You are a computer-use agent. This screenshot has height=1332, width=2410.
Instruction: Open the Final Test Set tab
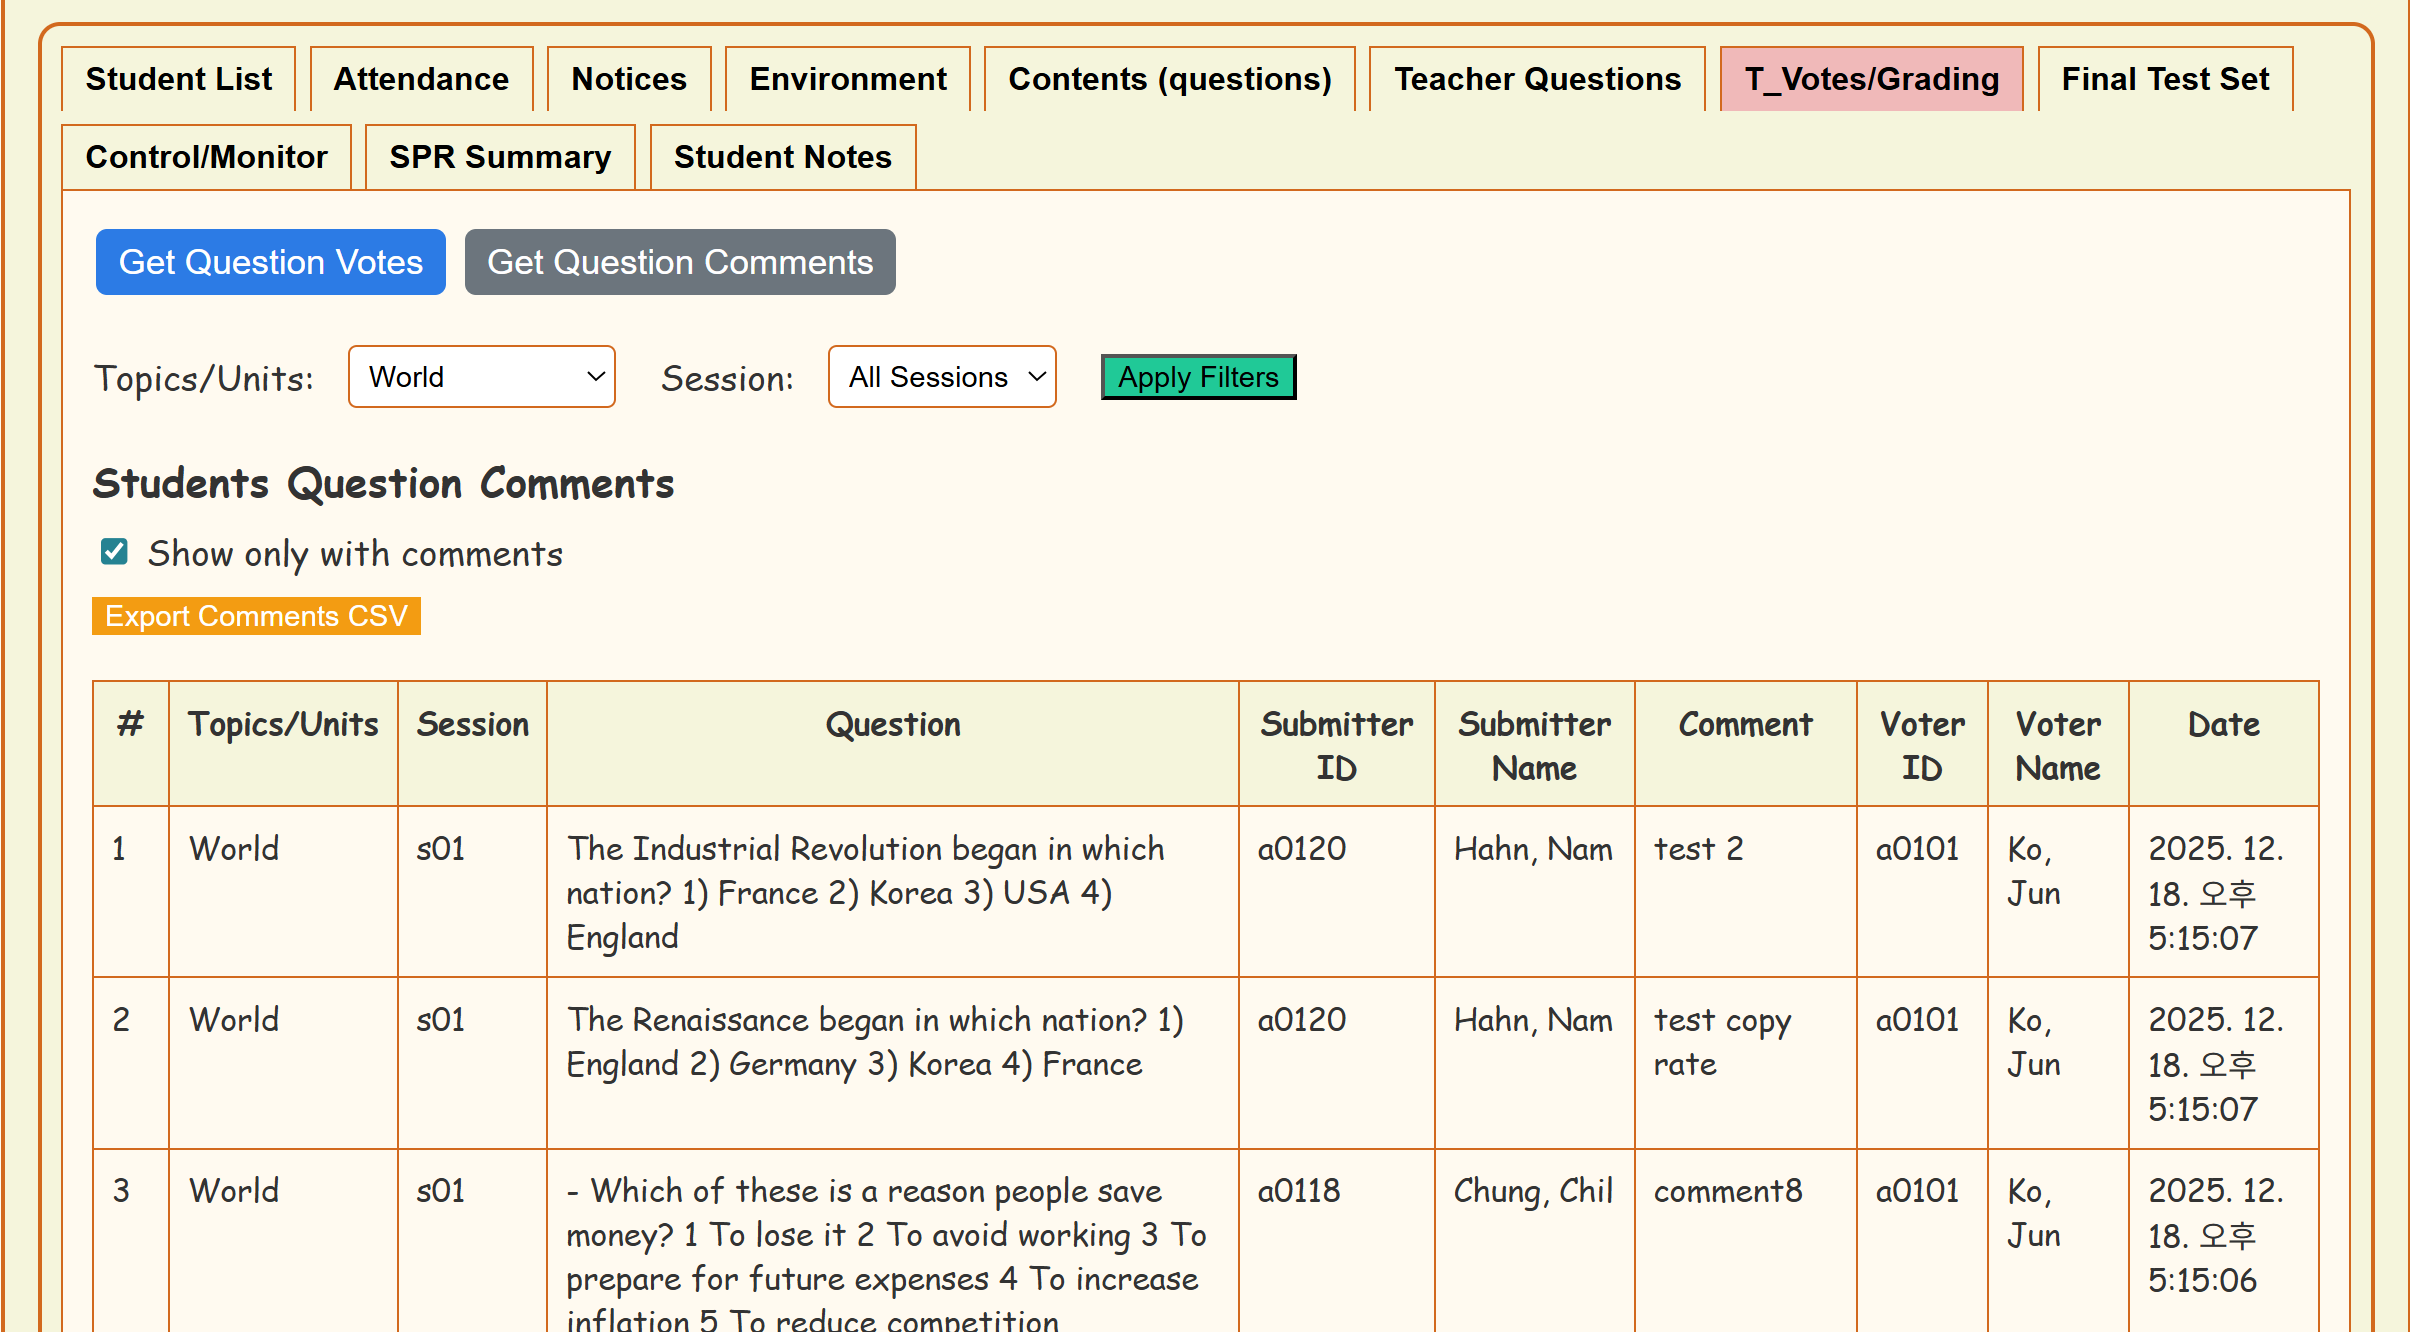(x=2165, y=79)
